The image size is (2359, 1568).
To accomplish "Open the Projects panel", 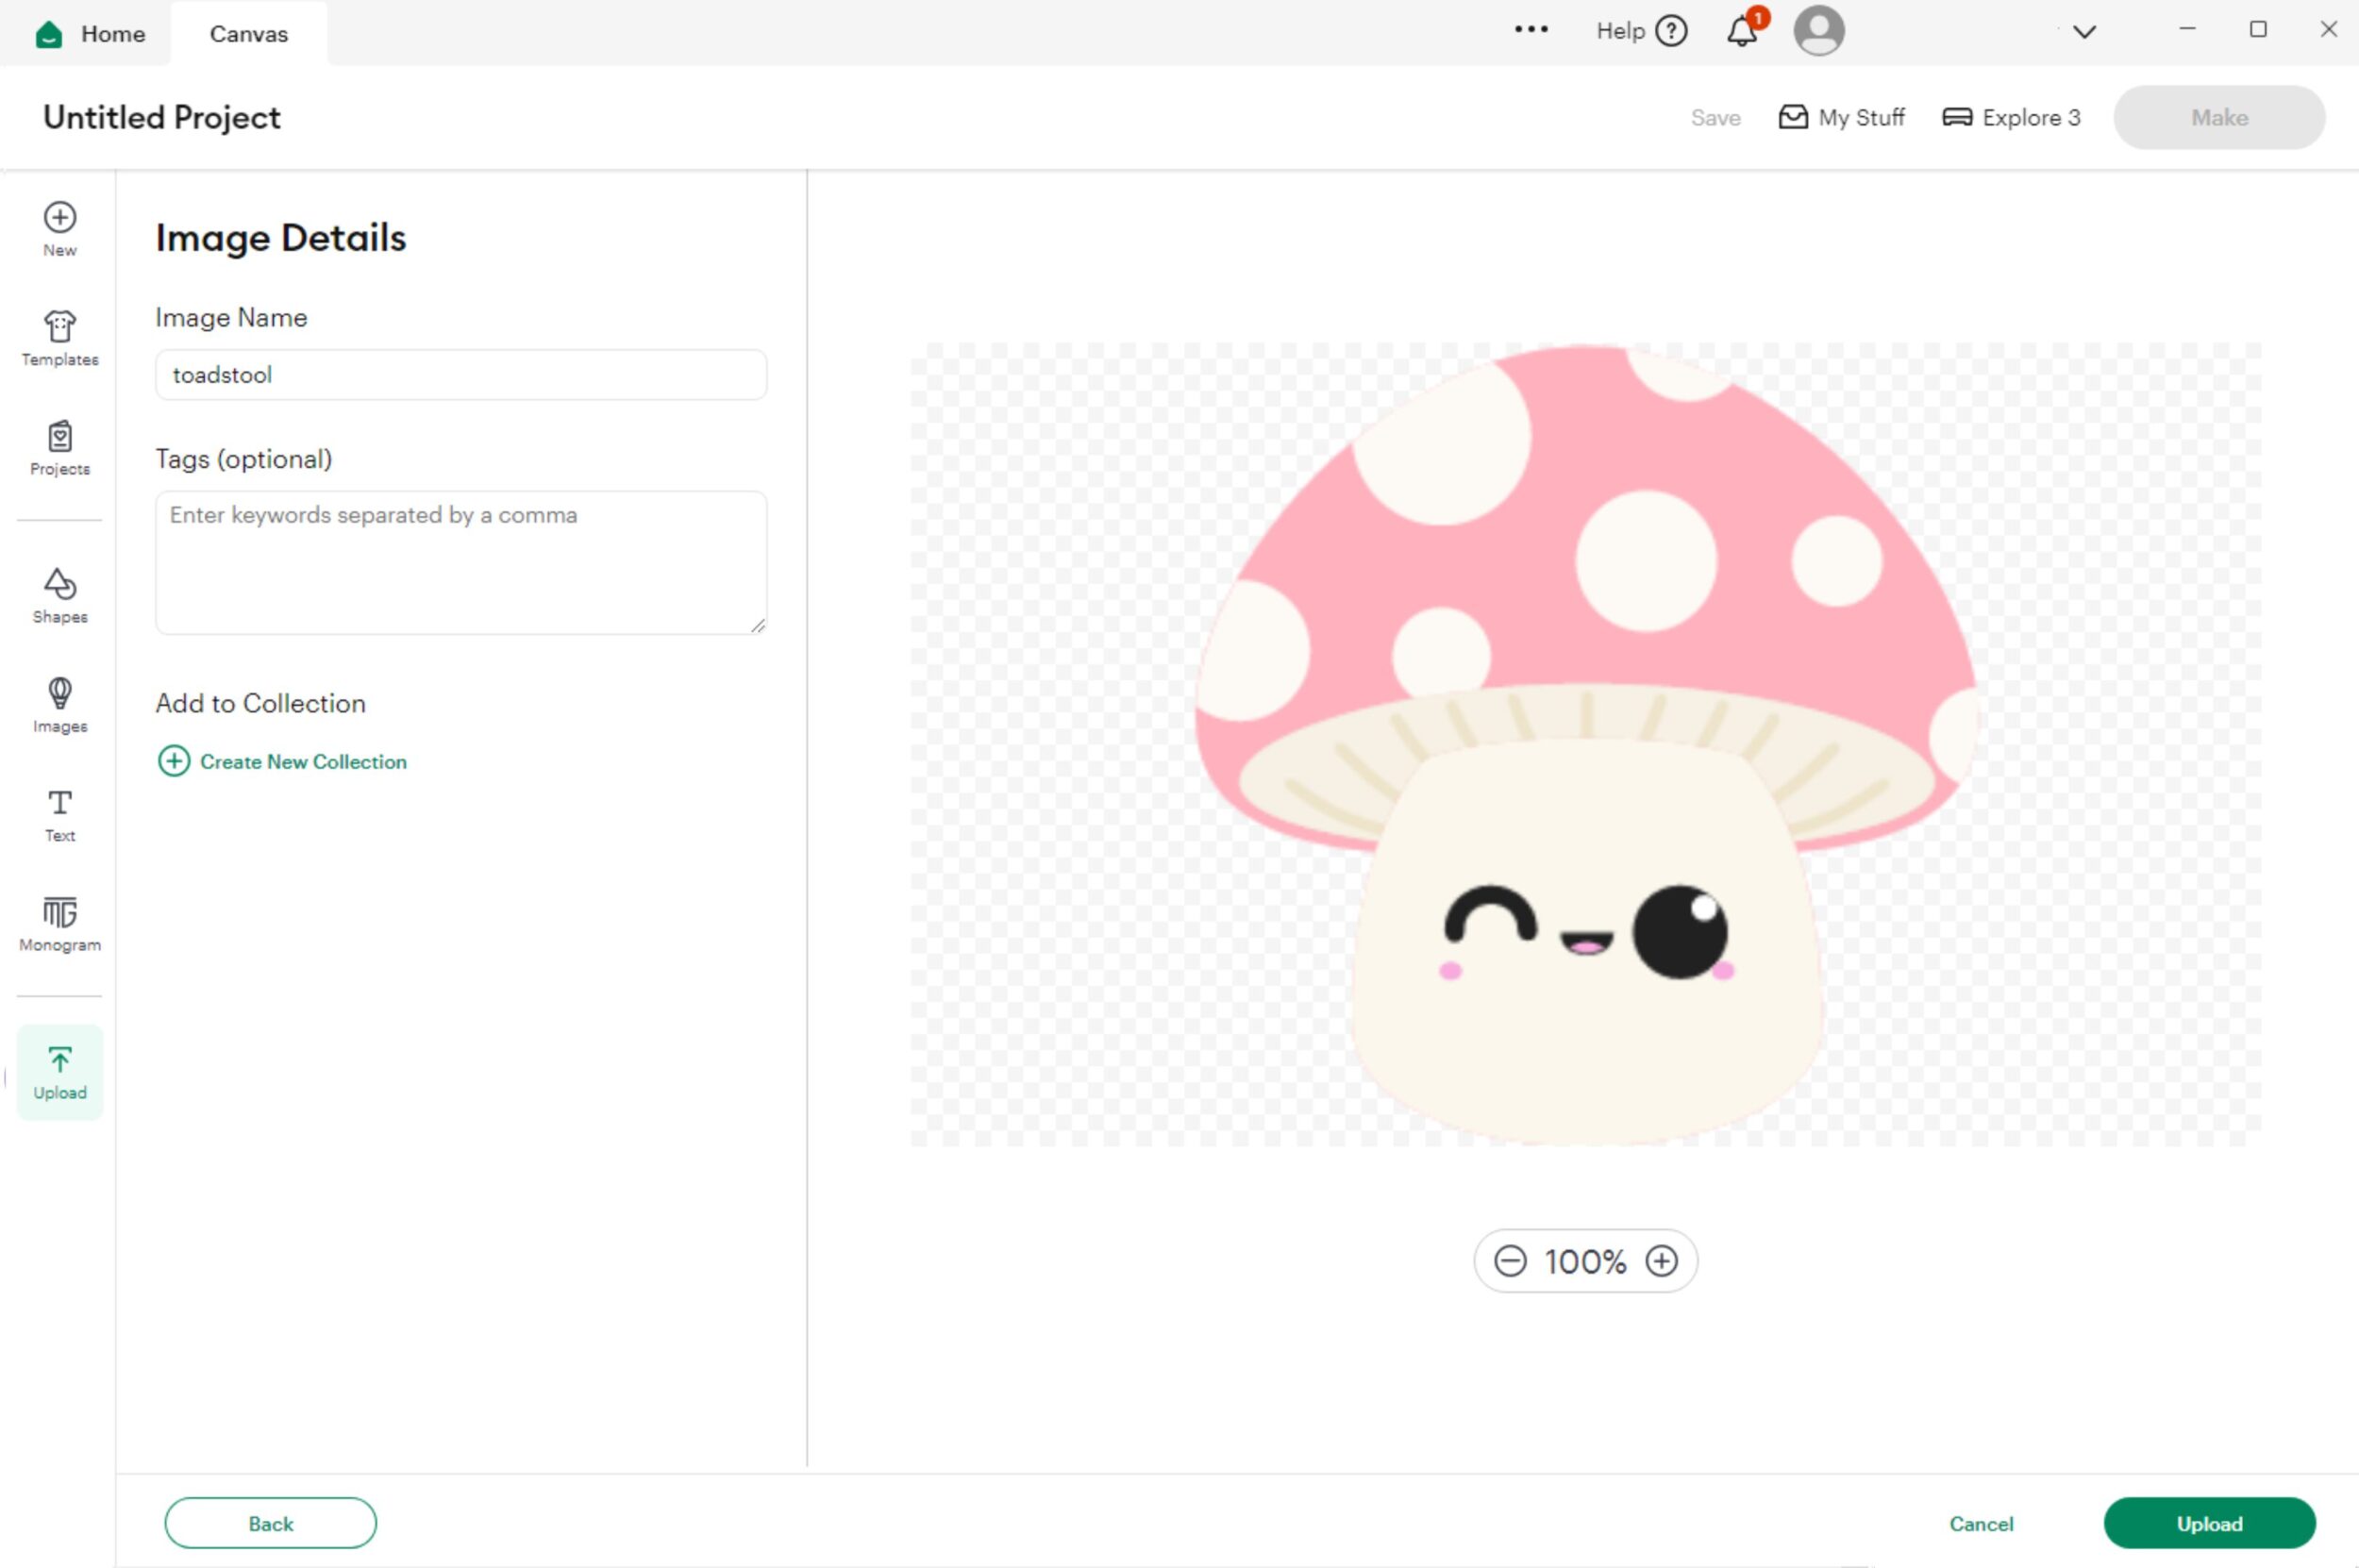I will (x=60, y=447).
